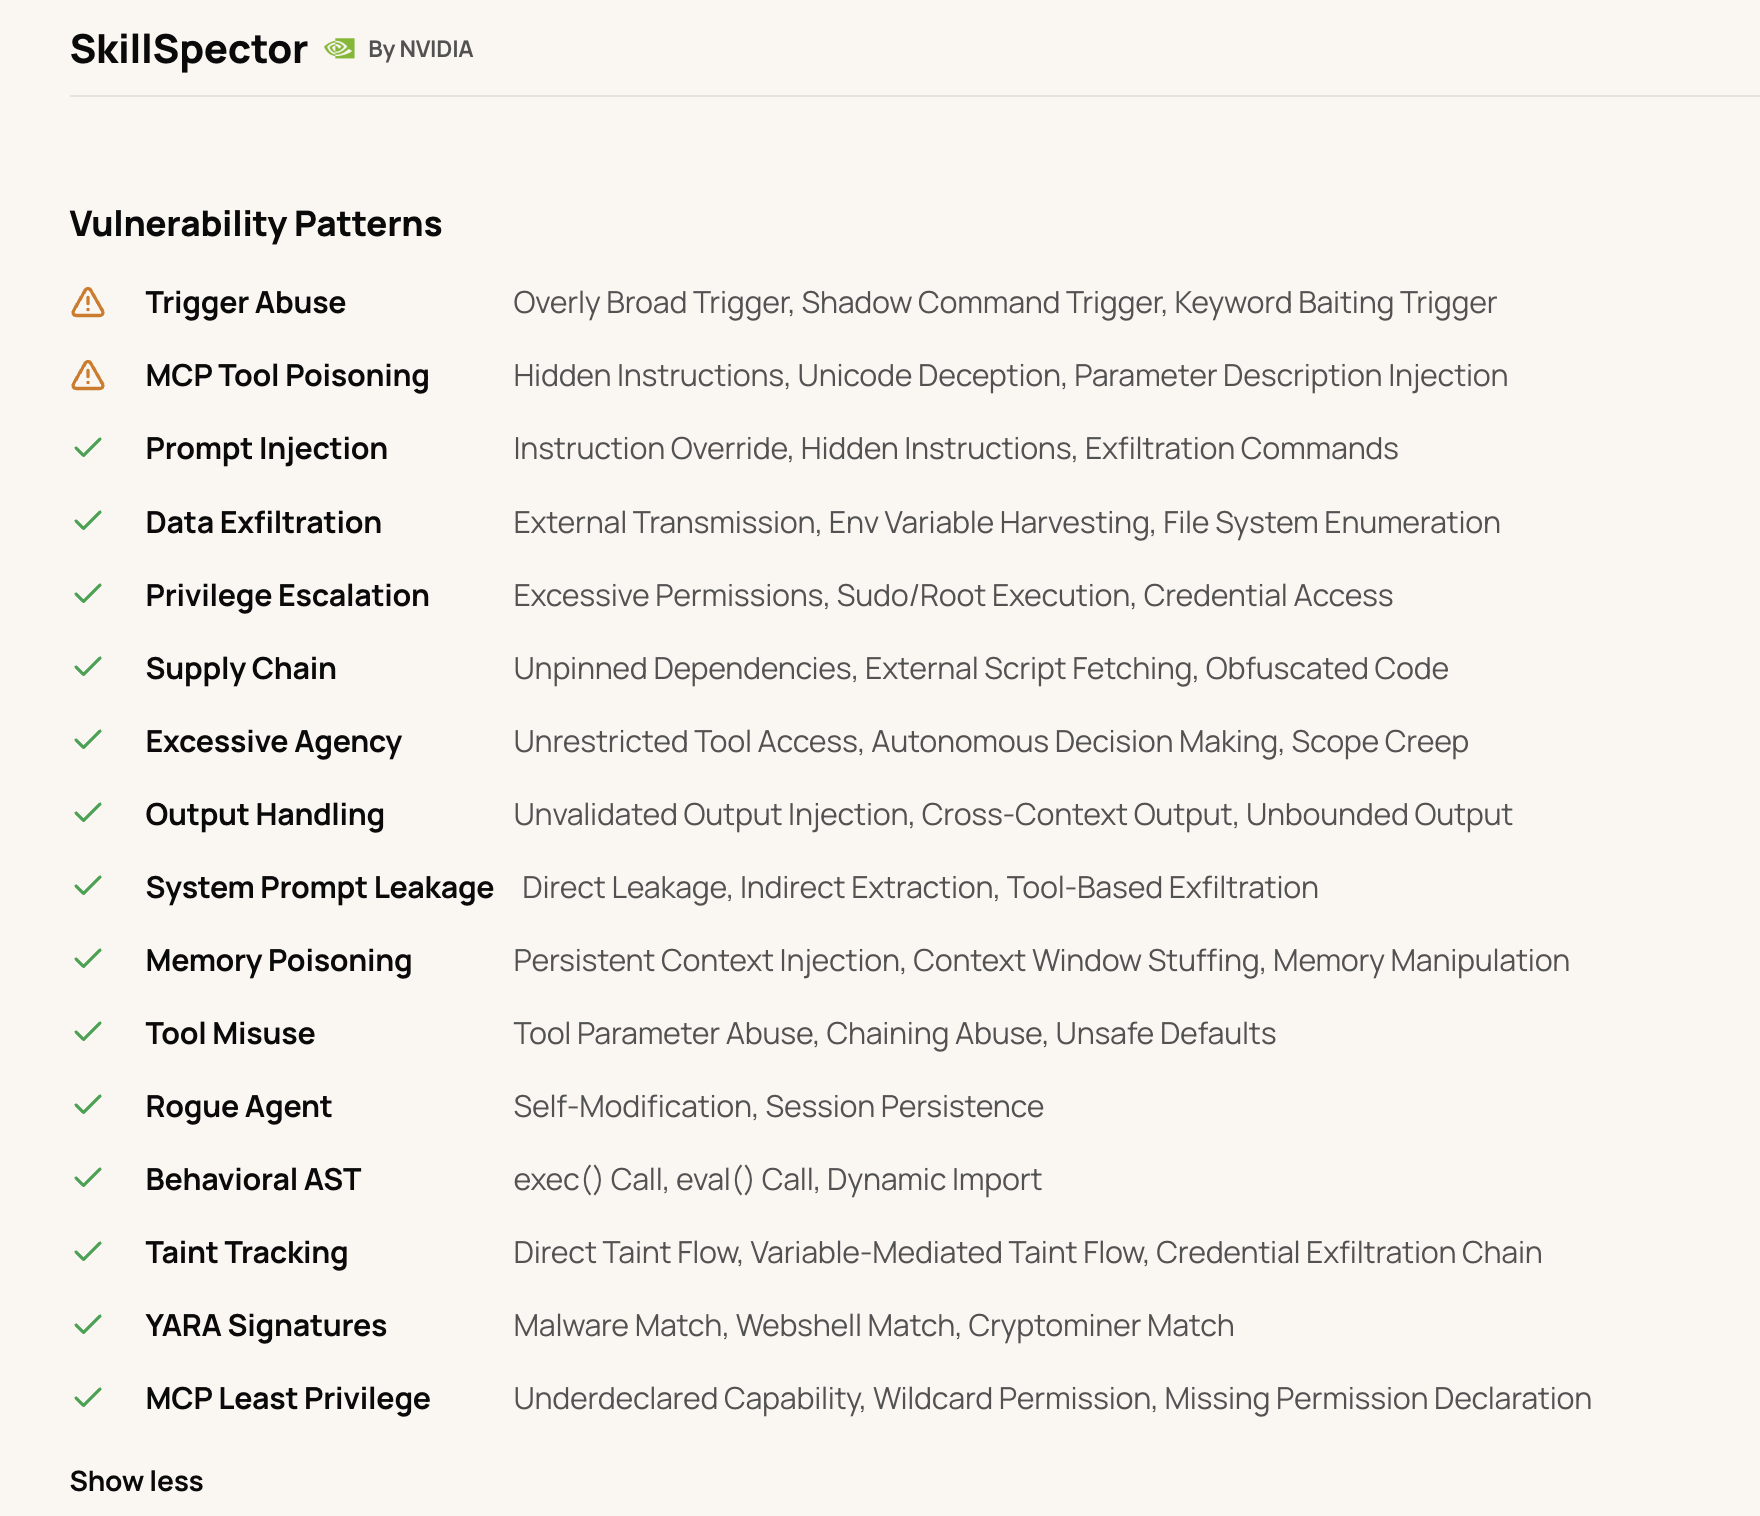
Task: Click the Vulnerability Patterns heading
Action: [x=256, y=224]
